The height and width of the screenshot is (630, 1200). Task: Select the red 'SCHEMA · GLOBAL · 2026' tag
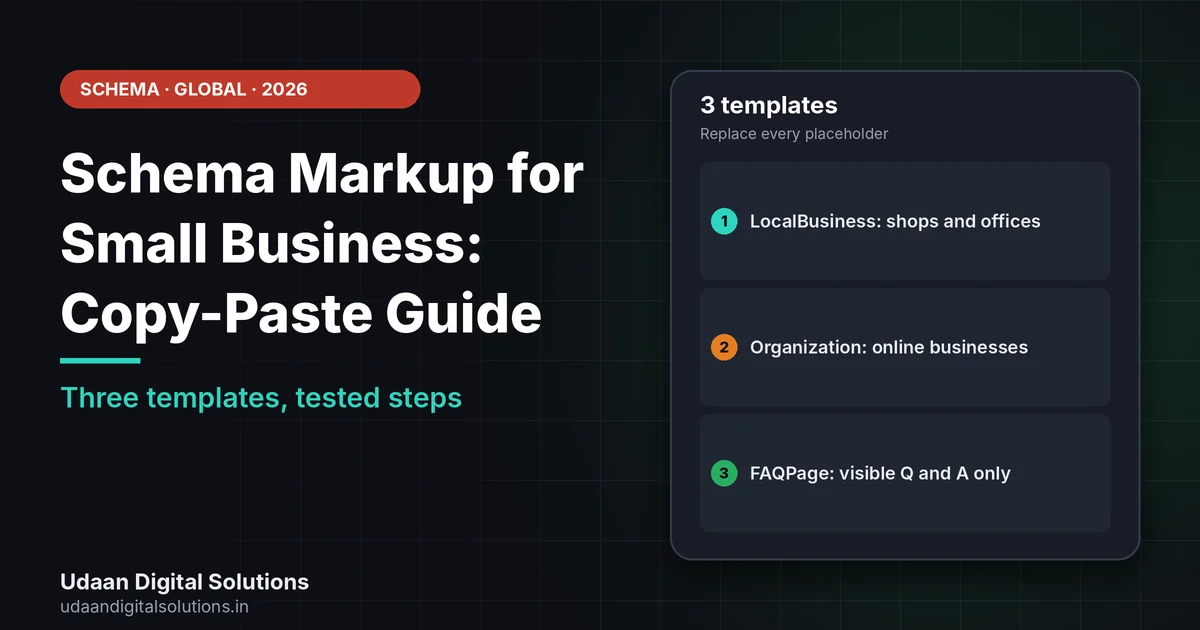coord(240,89)
